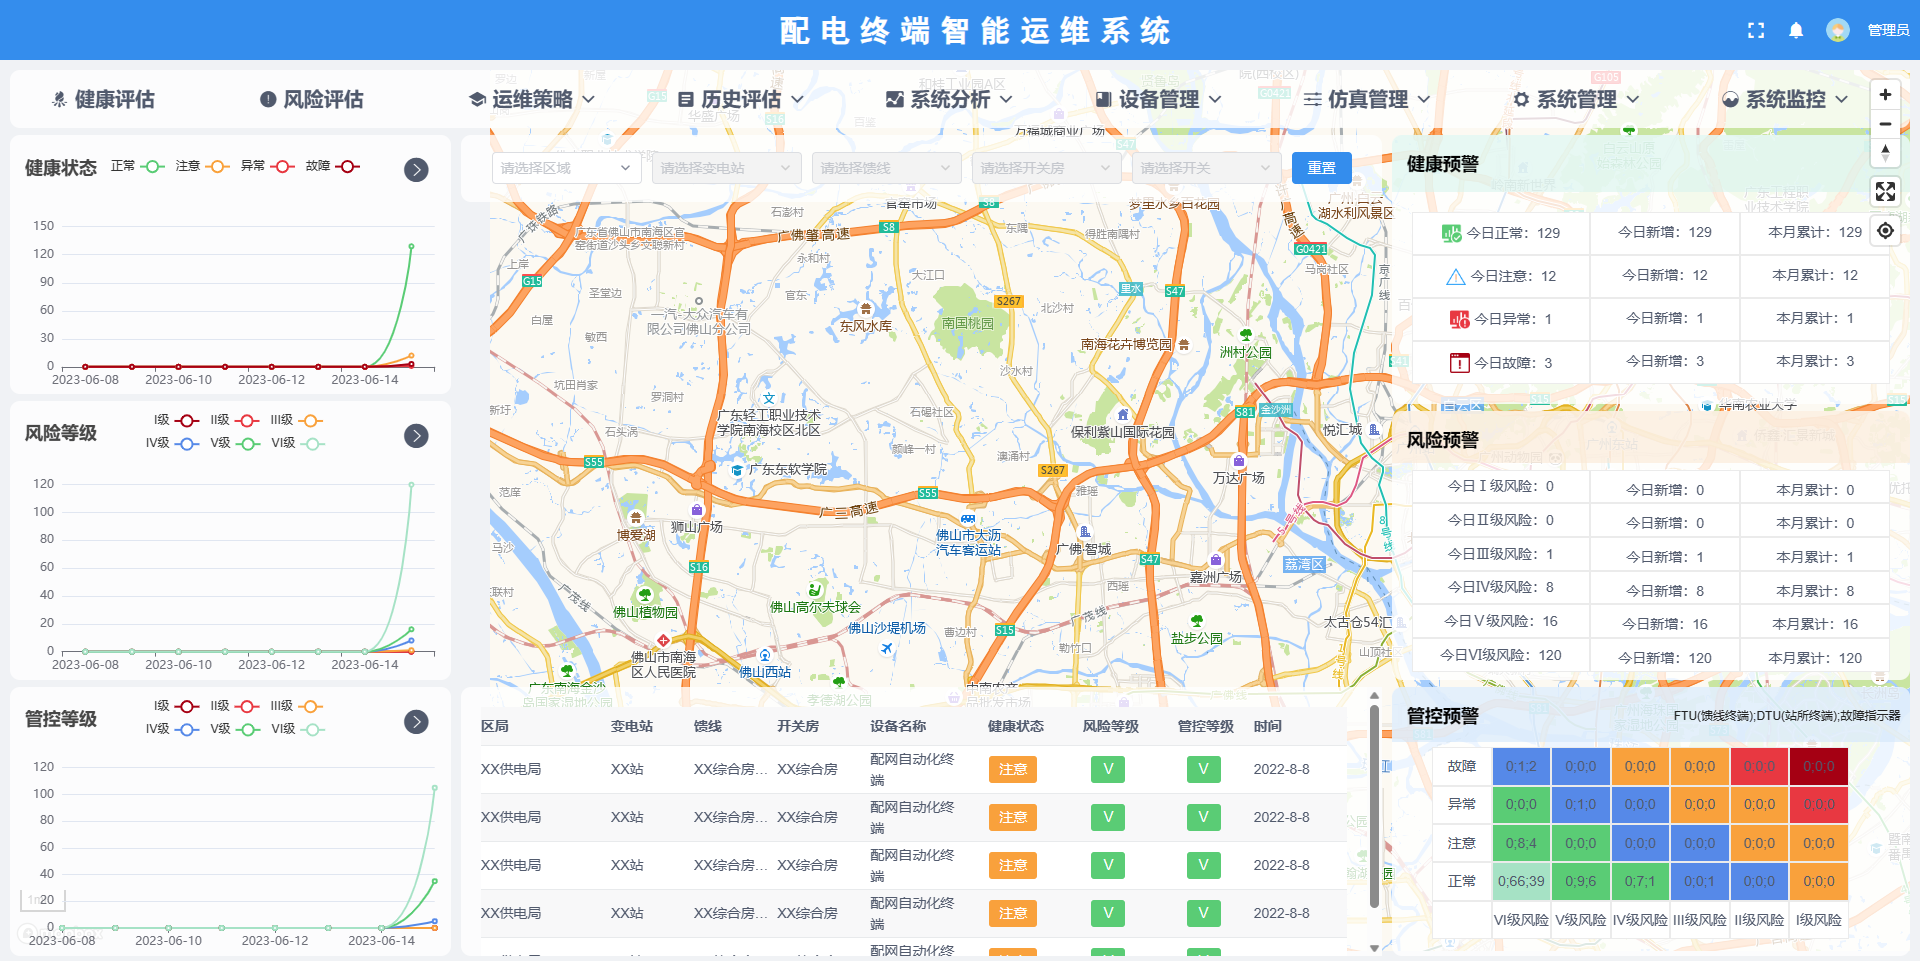This screenshot has height=961, width=1920.
Task: Toggle VI级 series in 风险等级 legend
Action: [x=298, y=443]
